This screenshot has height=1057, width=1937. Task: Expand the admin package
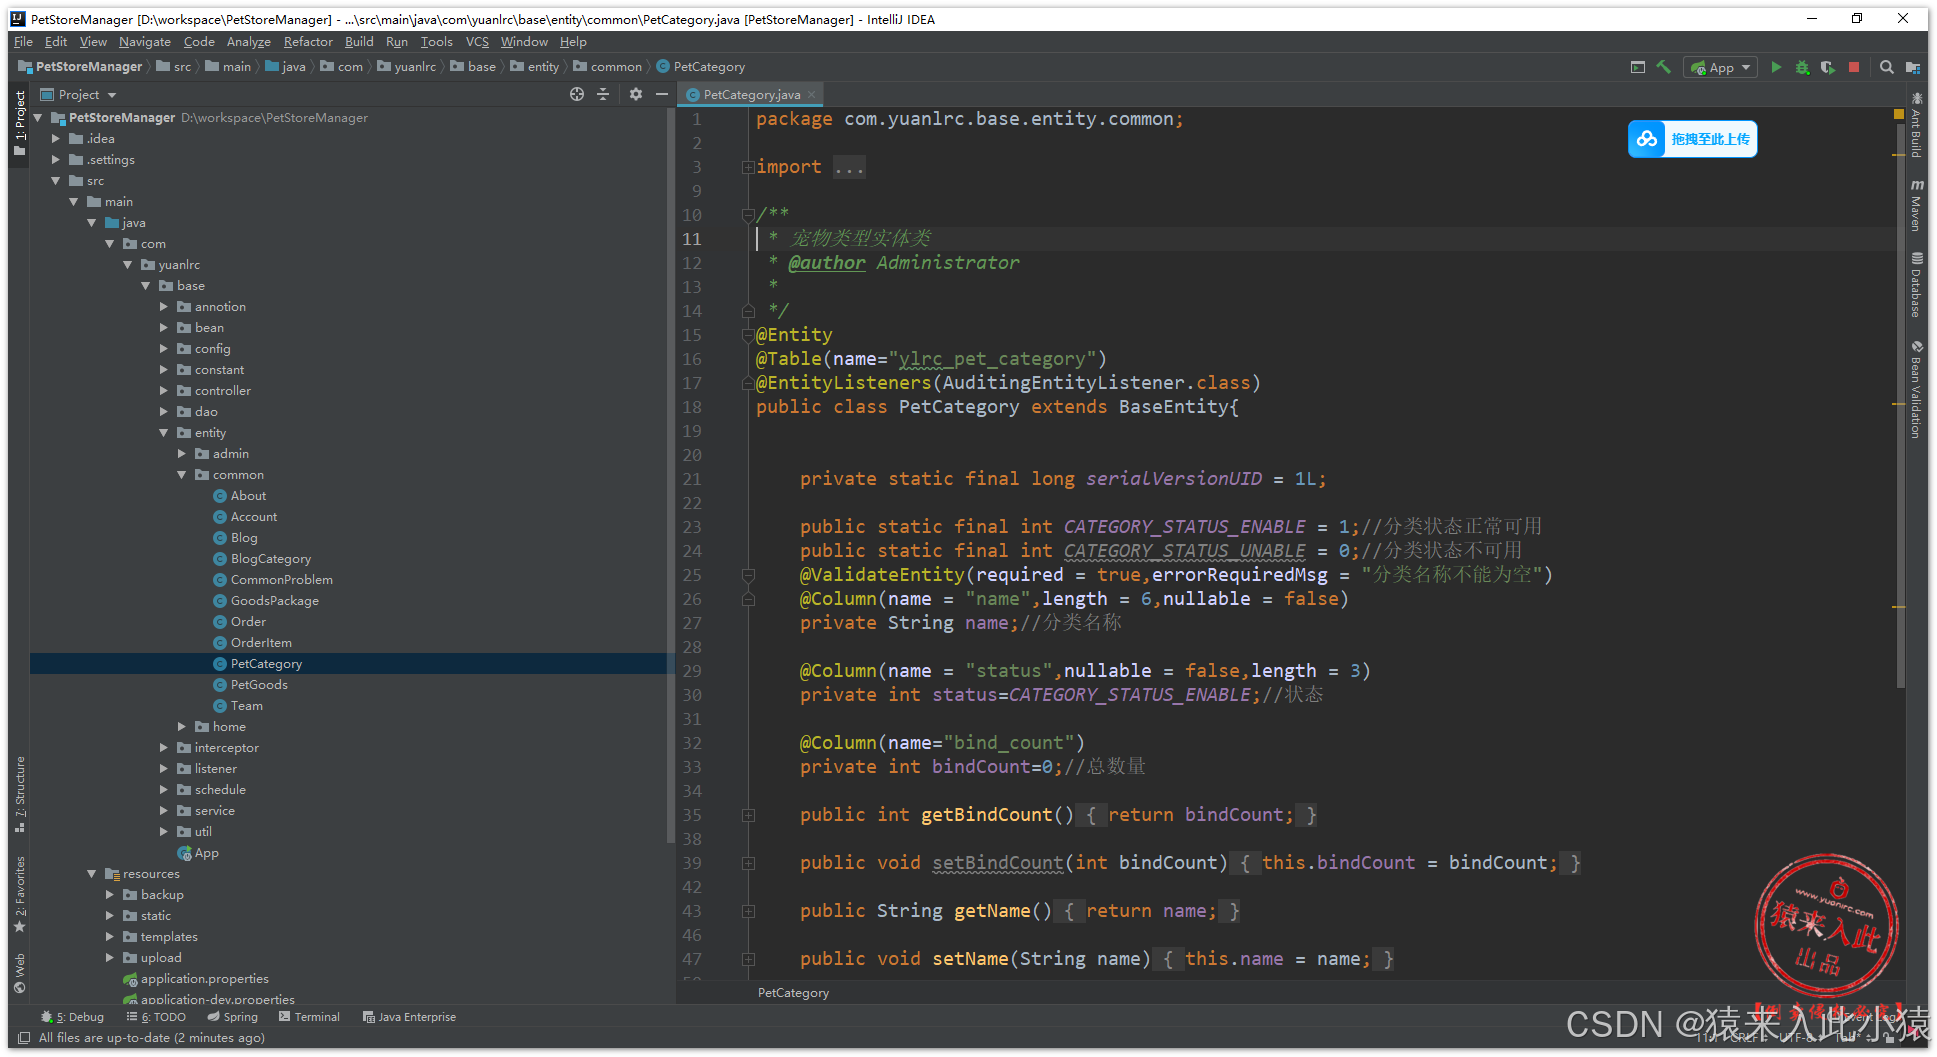coord(182,454)
